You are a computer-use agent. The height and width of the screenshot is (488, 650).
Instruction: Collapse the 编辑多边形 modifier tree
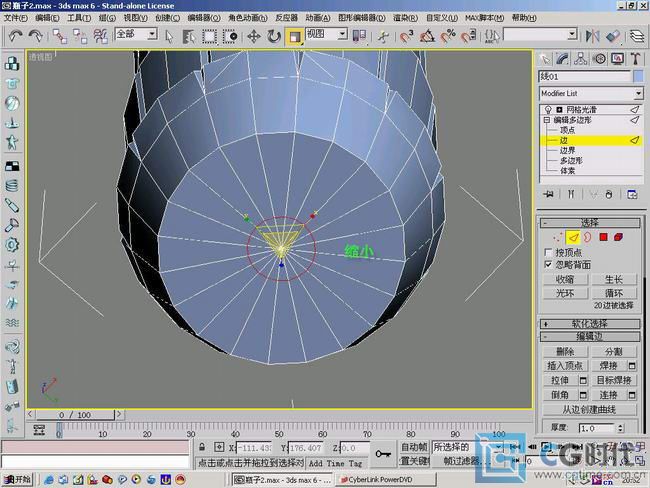click(x=546, y=120)
